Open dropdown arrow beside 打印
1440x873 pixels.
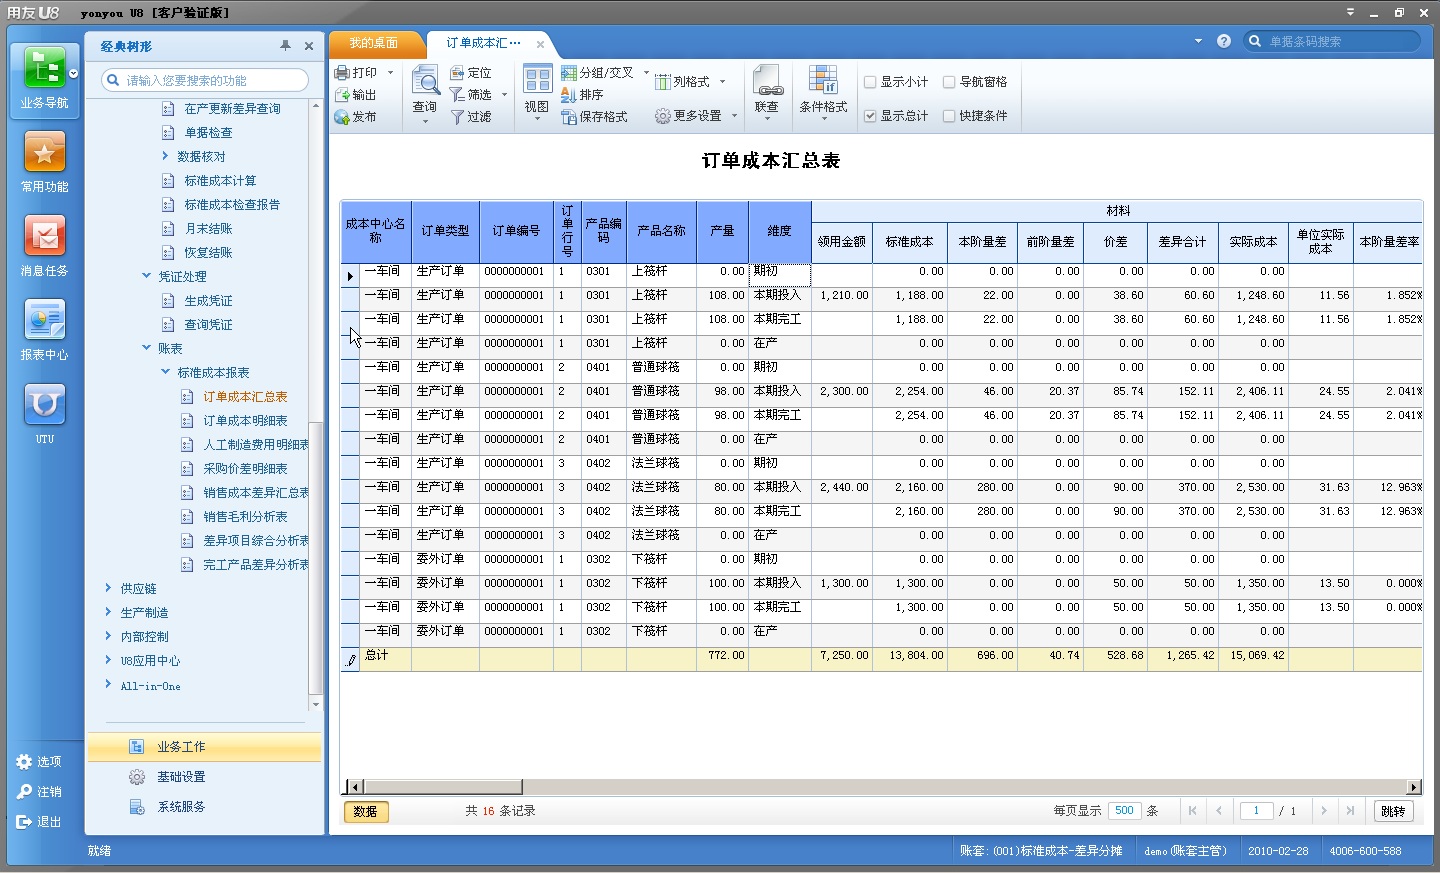coord(390,73)
